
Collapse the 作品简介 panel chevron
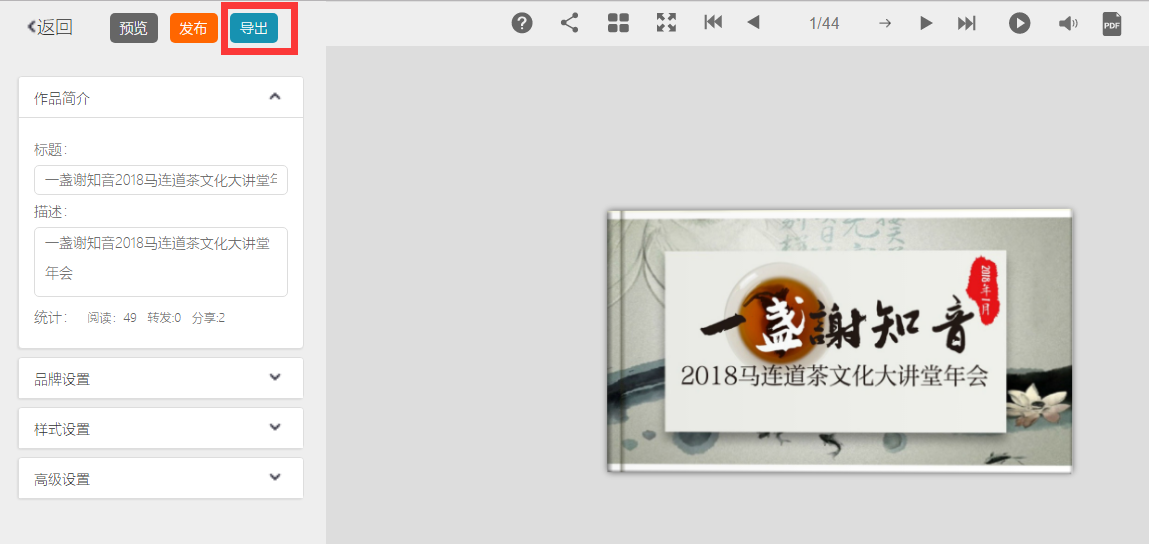point(275,96)
